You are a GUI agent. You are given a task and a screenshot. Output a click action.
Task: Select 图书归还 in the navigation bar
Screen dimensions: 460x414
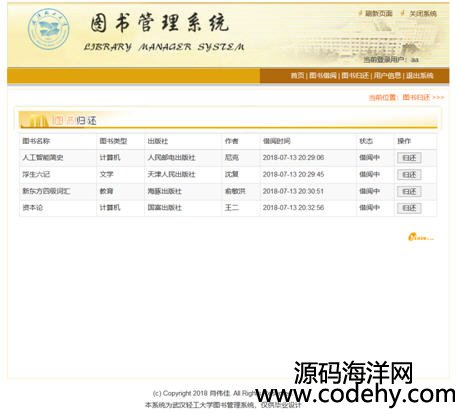[x=355, y=75]
